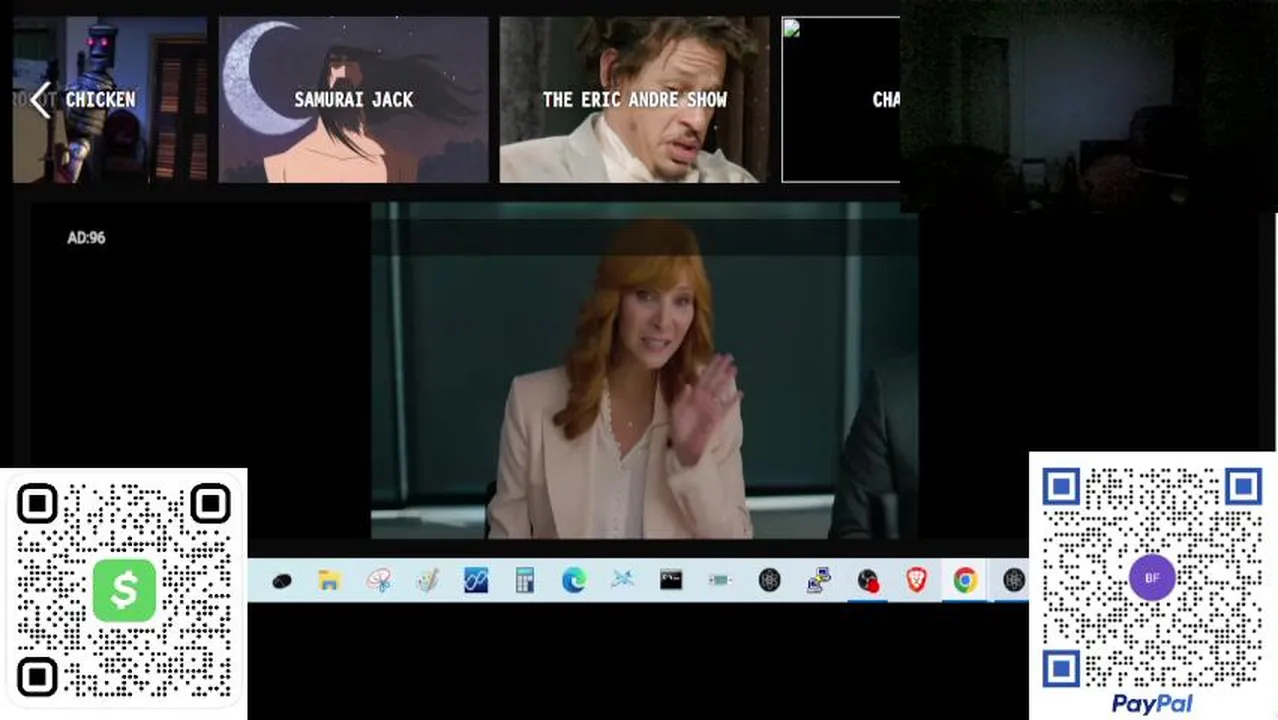Click the atom icon right of Chrome

coord(1014,580)
